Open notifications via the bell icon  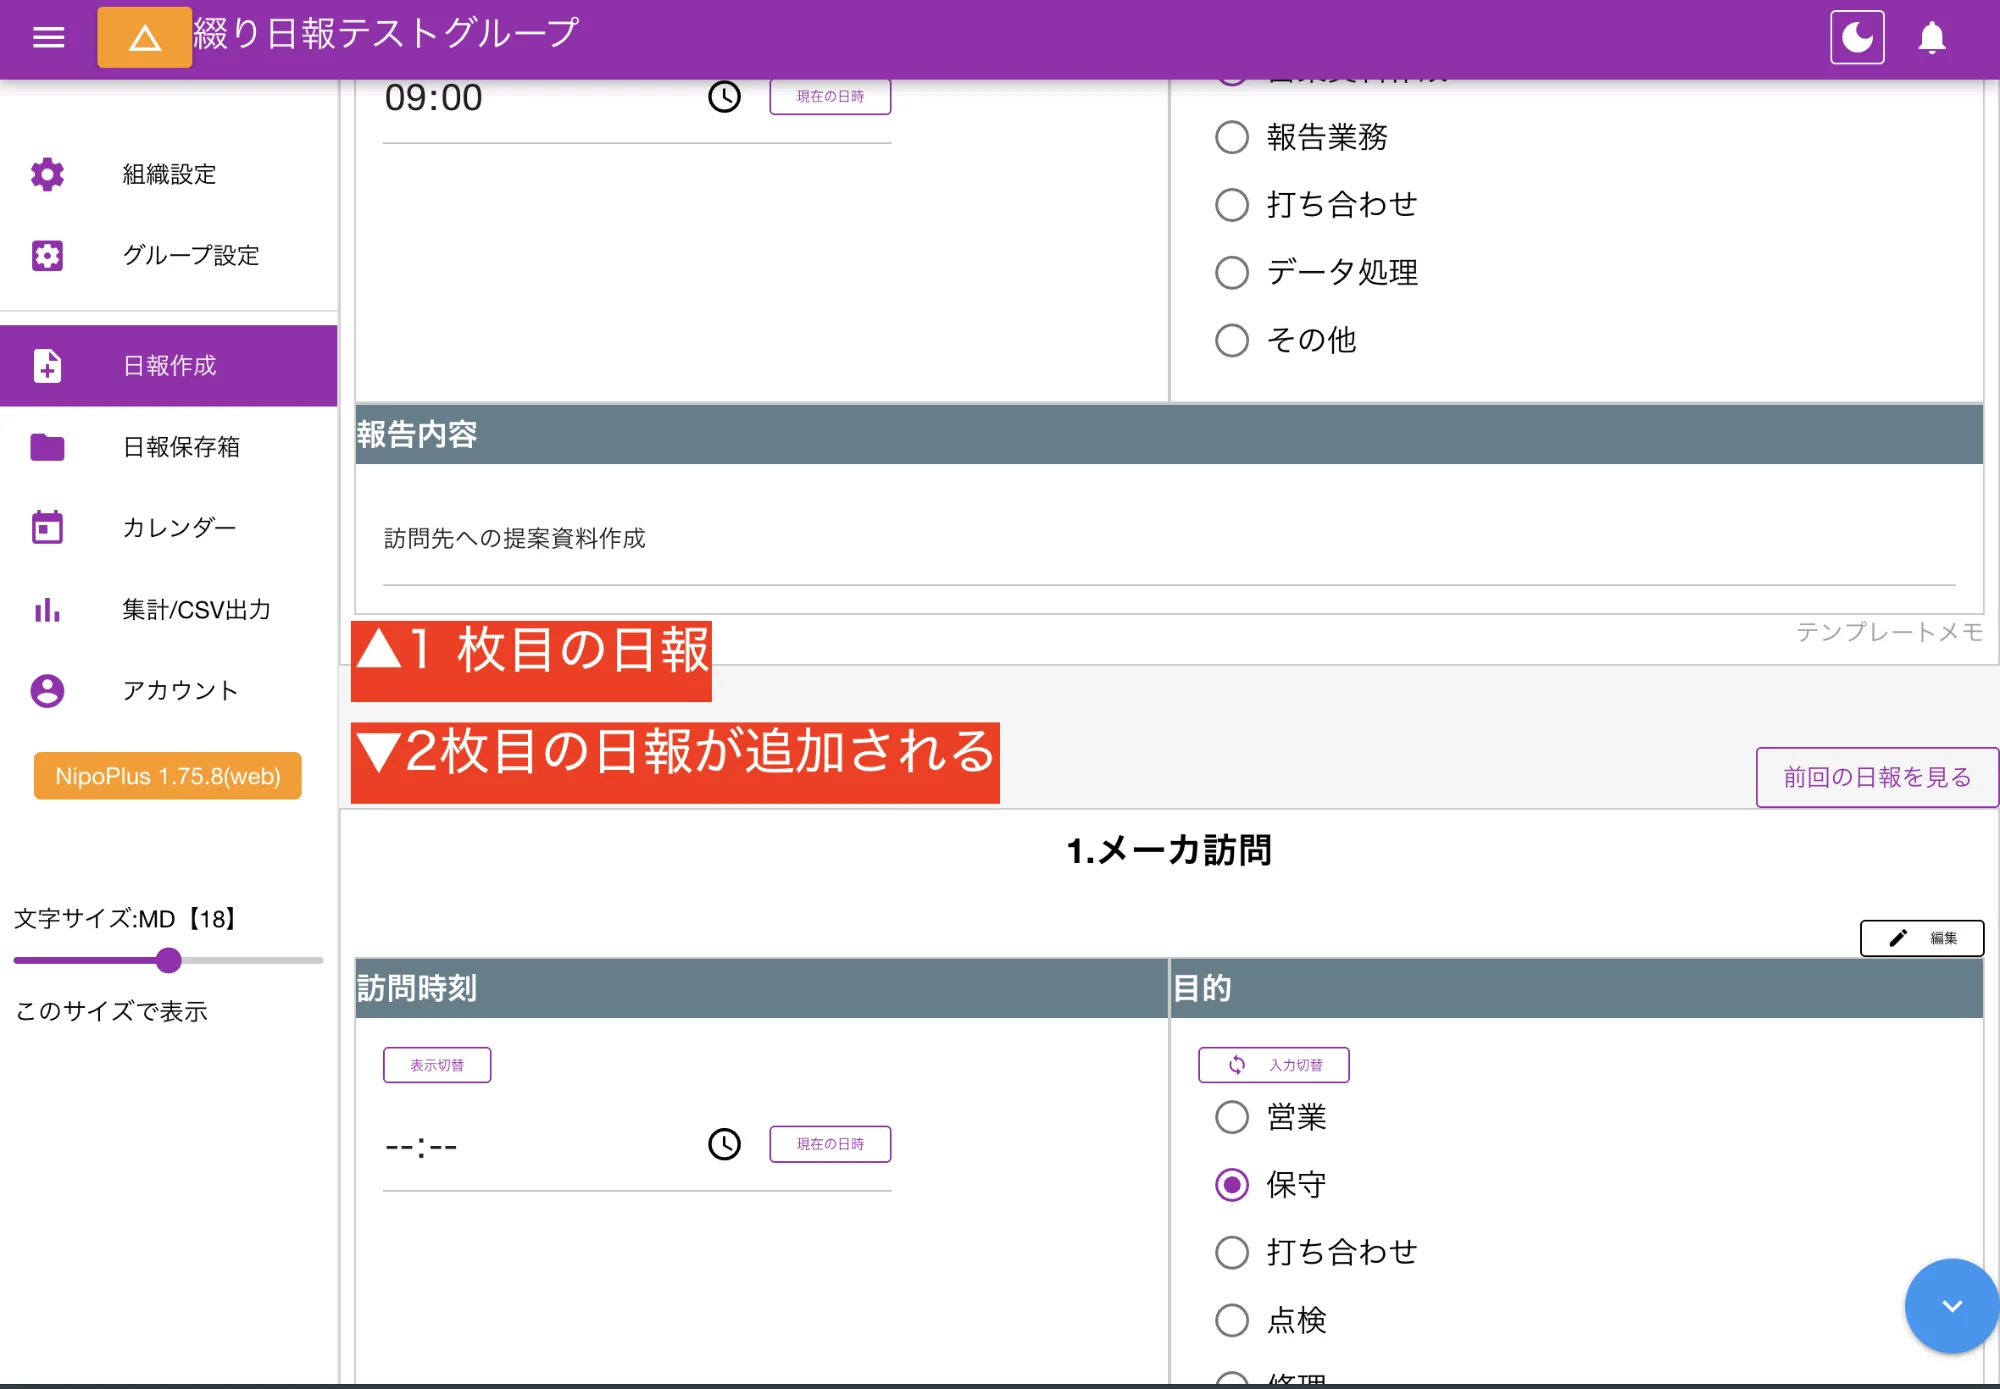[1933, 37]
